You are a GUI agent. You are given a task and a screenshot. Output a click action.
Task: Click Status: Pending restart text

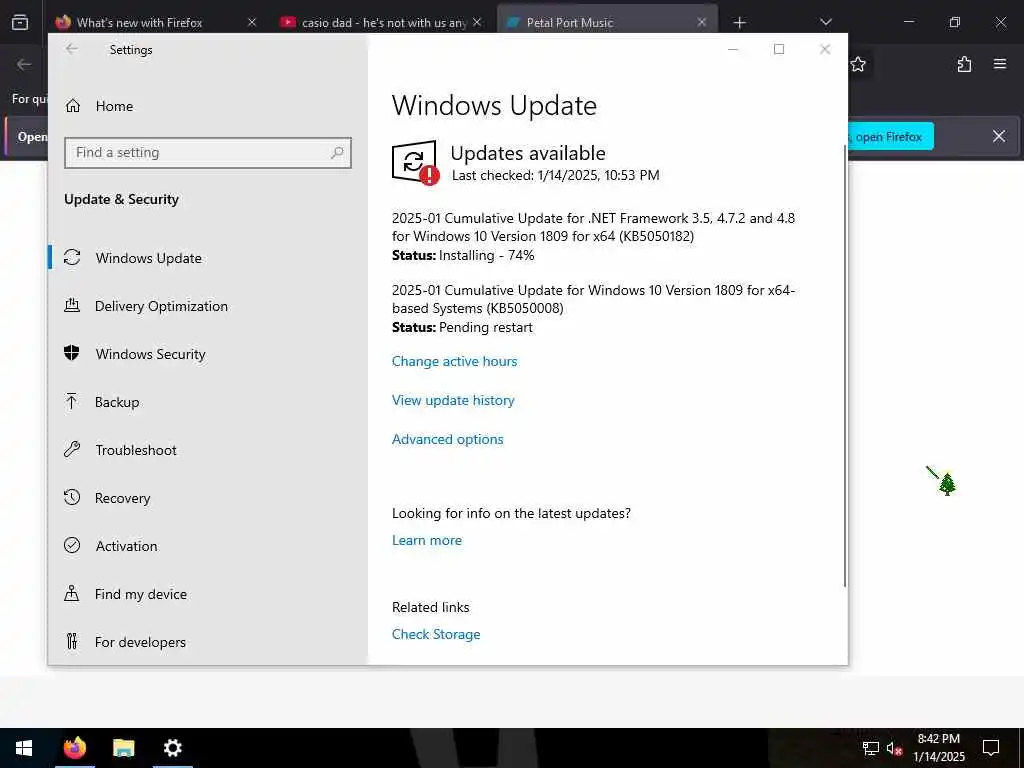click(462, 327)
